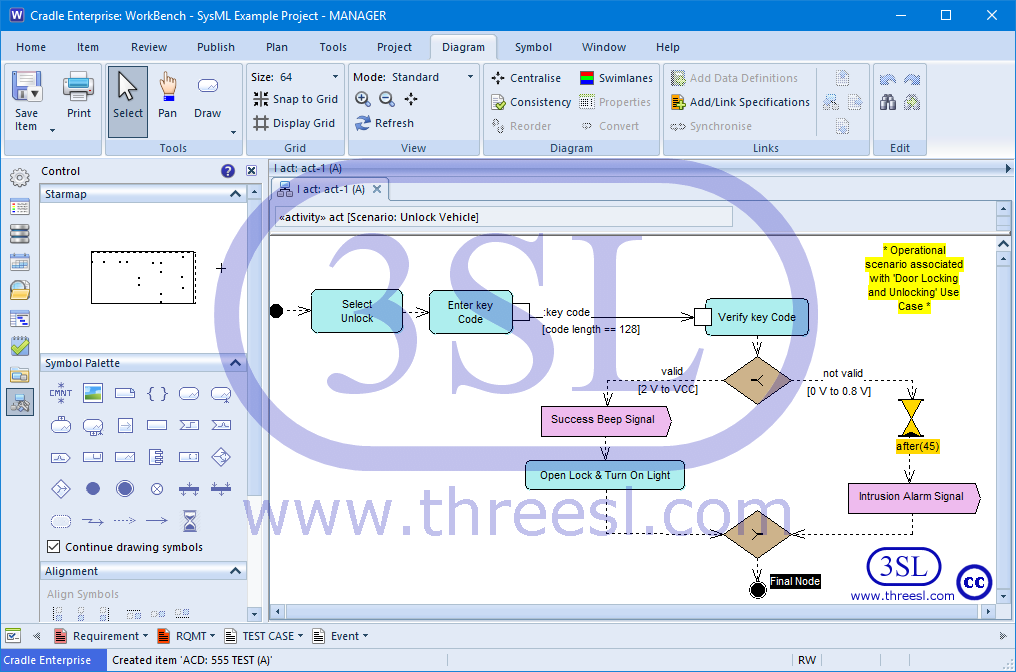Activate the Select arrow tool

tap(128, 101)
